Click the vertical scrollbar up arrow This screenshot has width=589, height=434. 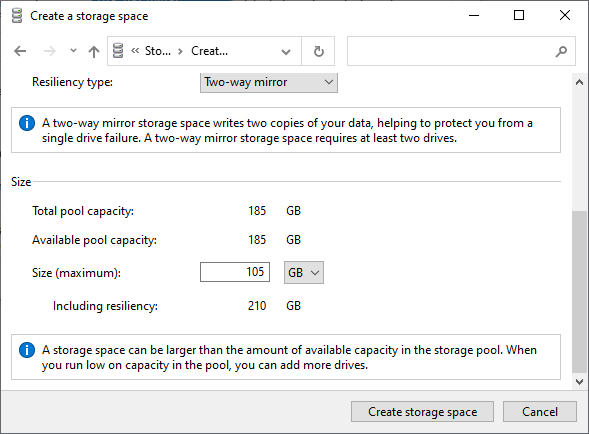click(579, 82)
